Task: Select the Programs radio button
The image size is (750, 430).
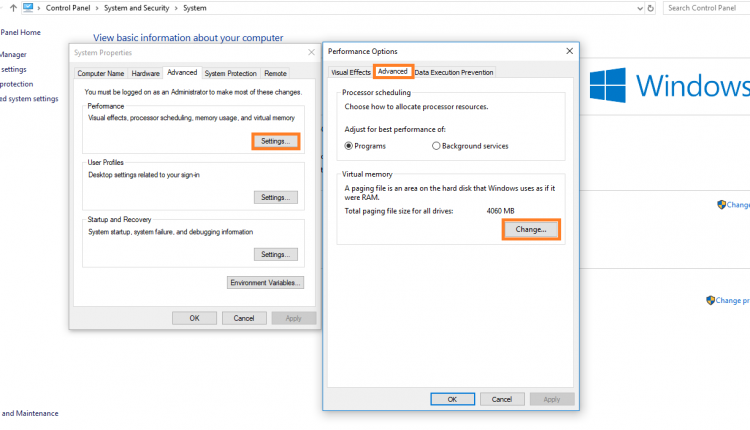Action: [x=349, y=146]
